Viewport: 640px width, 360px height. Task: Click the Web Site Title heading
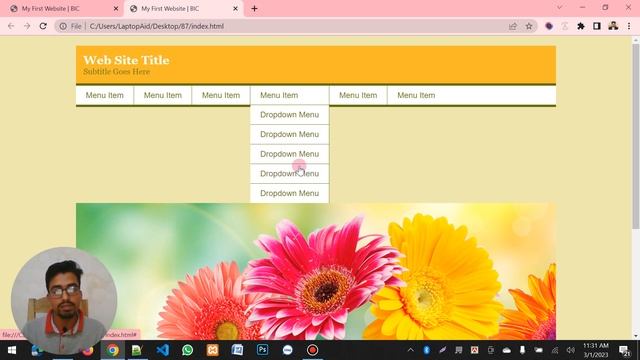point(126,60)
